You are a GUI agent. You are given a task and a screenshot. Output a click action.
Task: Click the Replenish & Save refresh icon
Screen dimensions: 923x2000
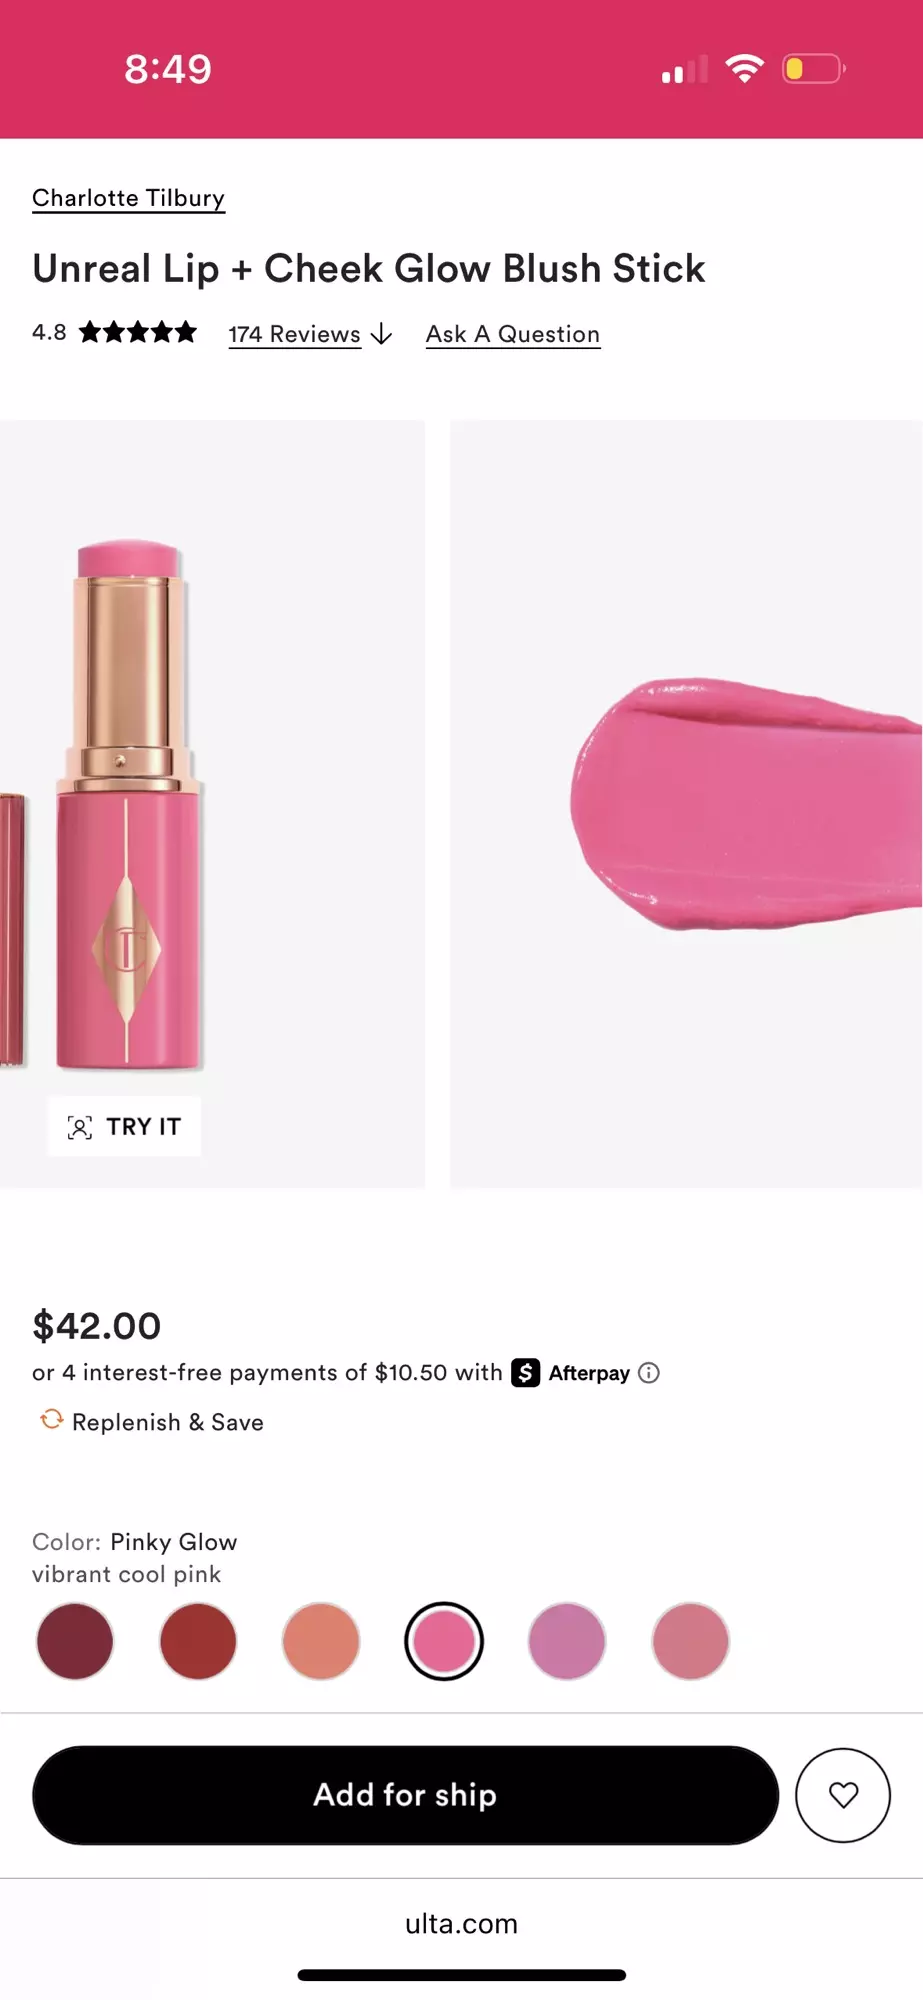click(49, 1420)
